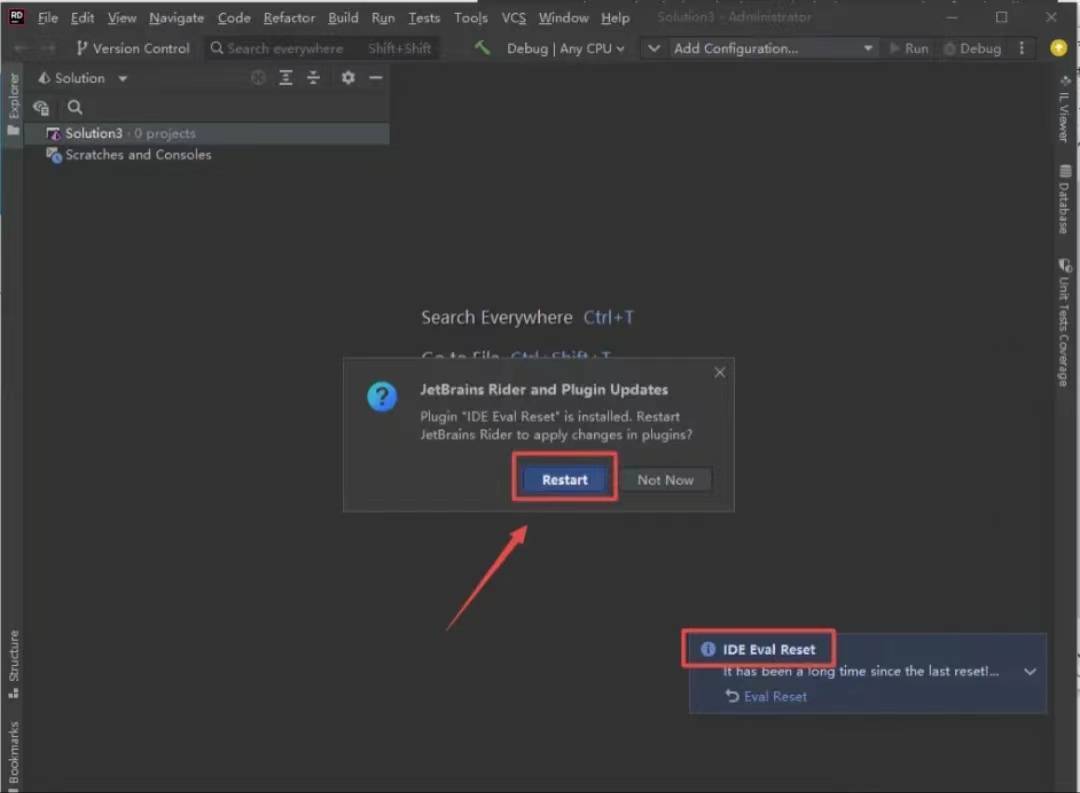Viewport: 1080px width, 793px height.
Task: Open the Window menu
Action: (x=563, y=18)
